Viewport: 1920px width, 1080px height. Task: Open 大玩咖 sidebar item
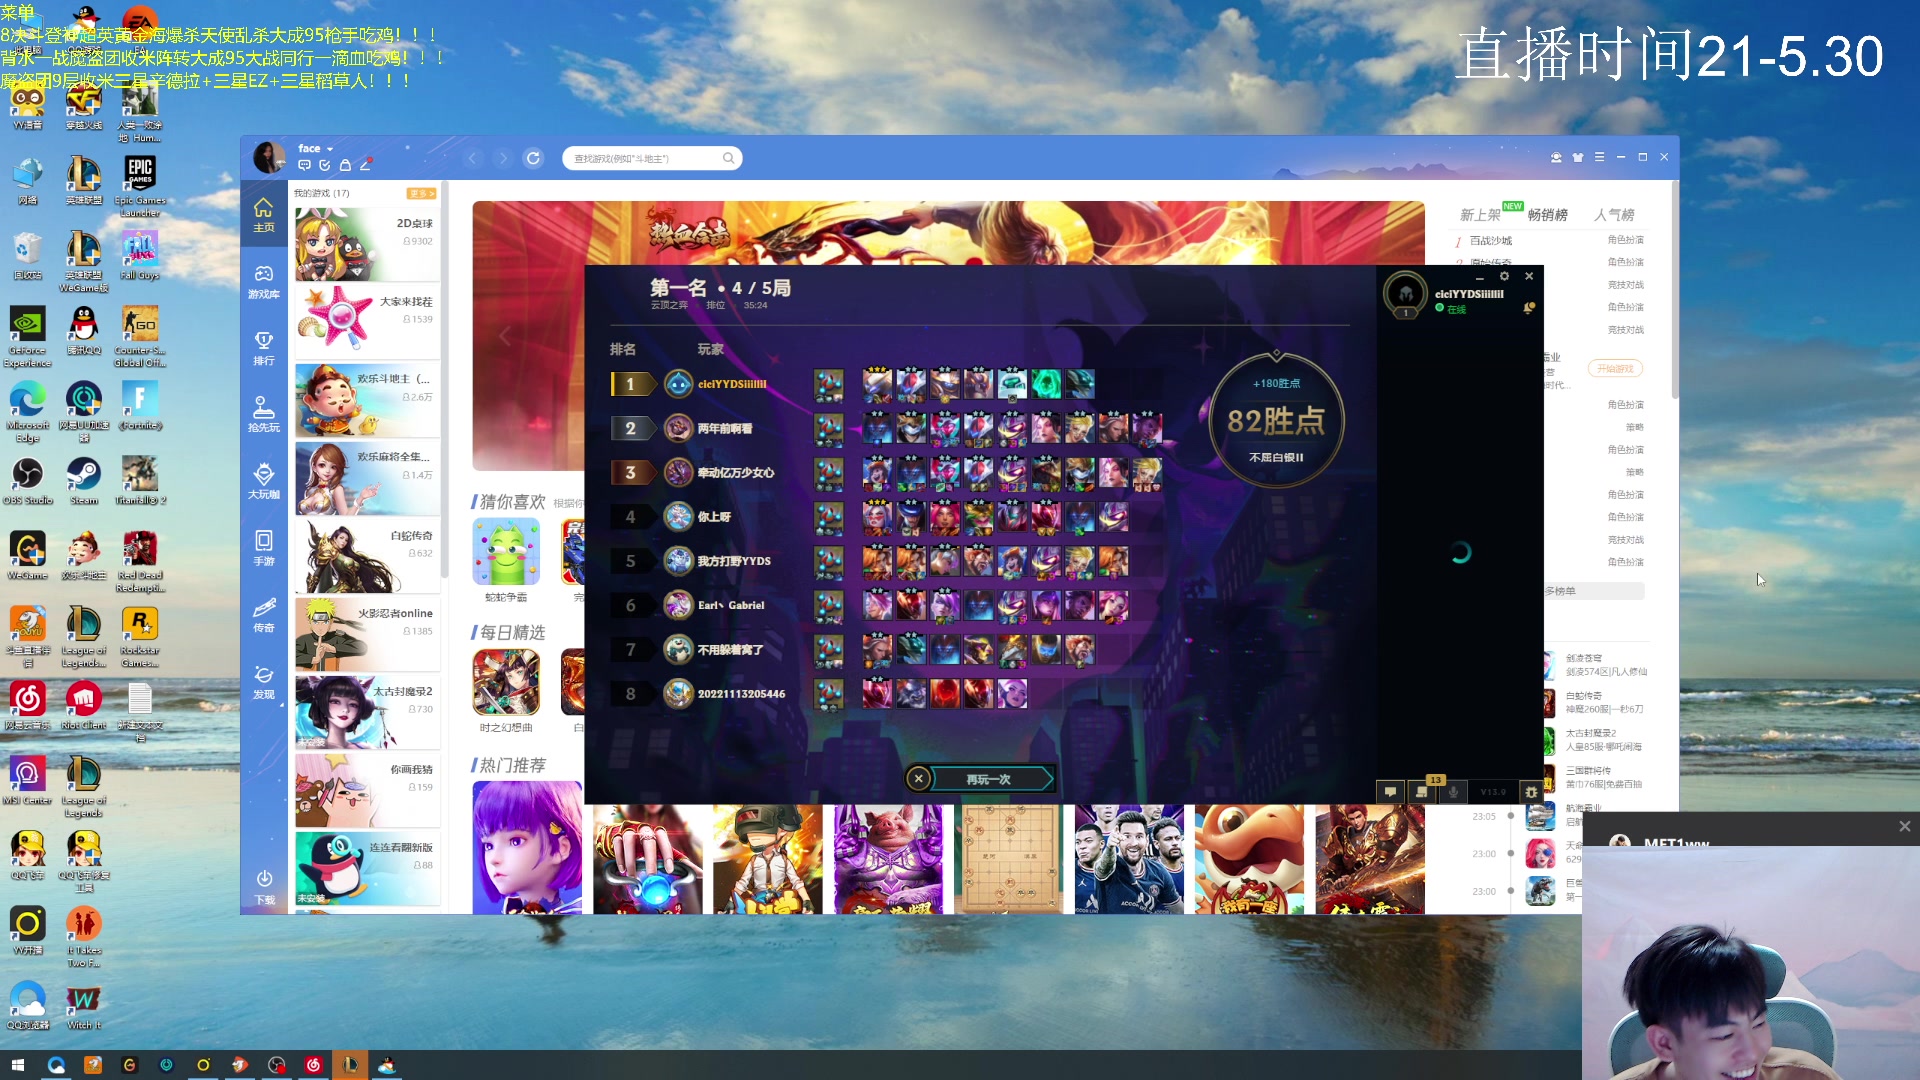(x=263, y=481)
